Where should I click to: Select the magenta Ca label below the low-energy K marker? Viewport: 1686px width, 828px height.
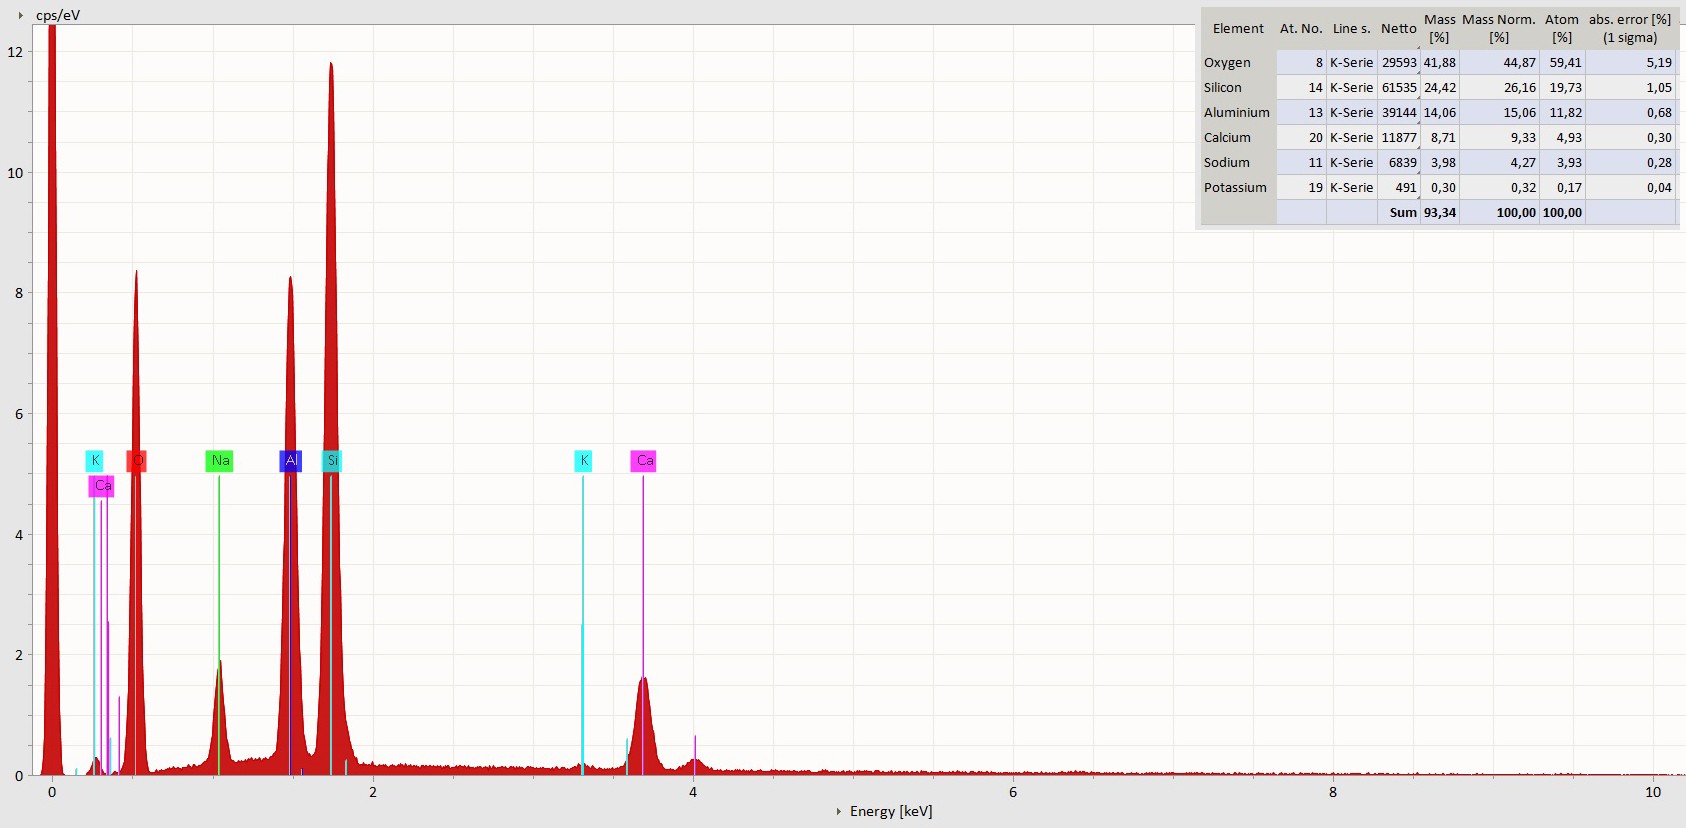101,486
